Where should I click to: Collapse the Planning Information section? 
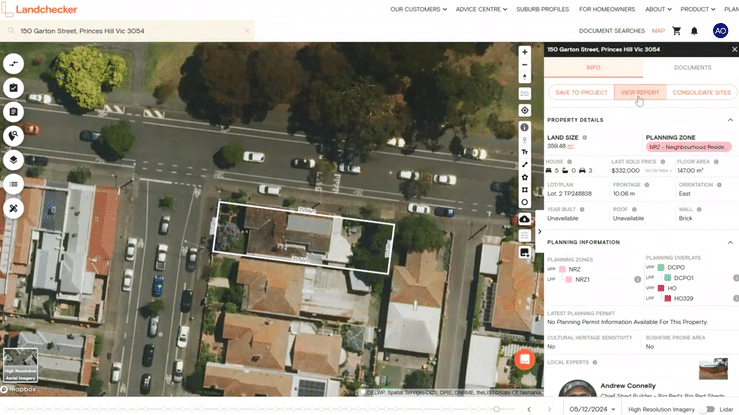(x=730, y=242)
